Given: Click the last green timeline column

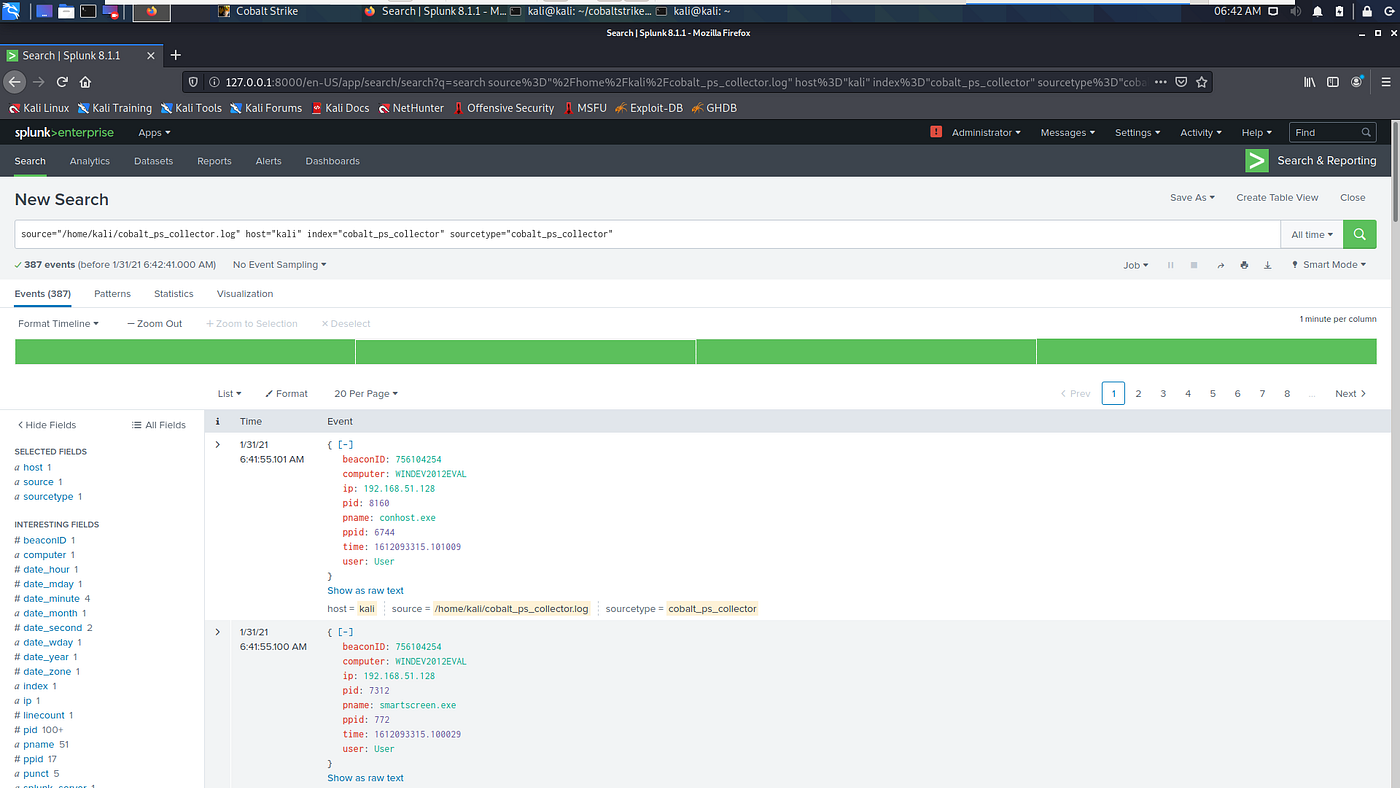Looking at the screenshot, I should tap(1206, 352).
